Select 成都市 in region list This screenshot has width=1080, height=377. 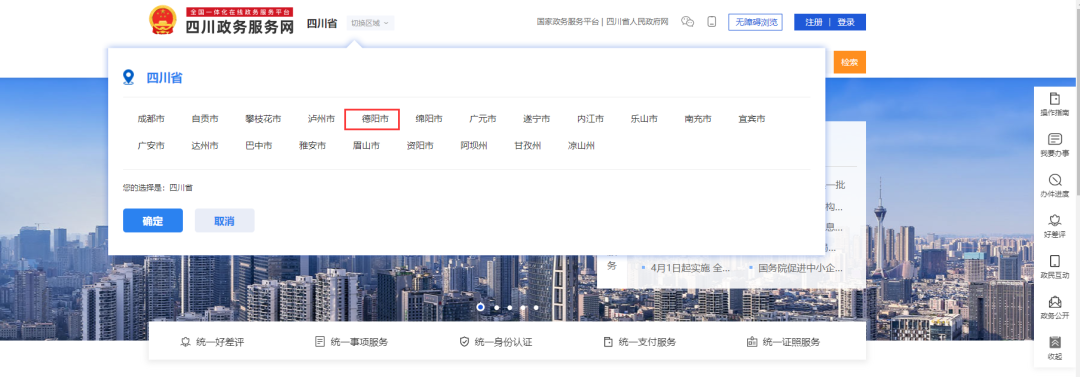(x=151, y=119)
